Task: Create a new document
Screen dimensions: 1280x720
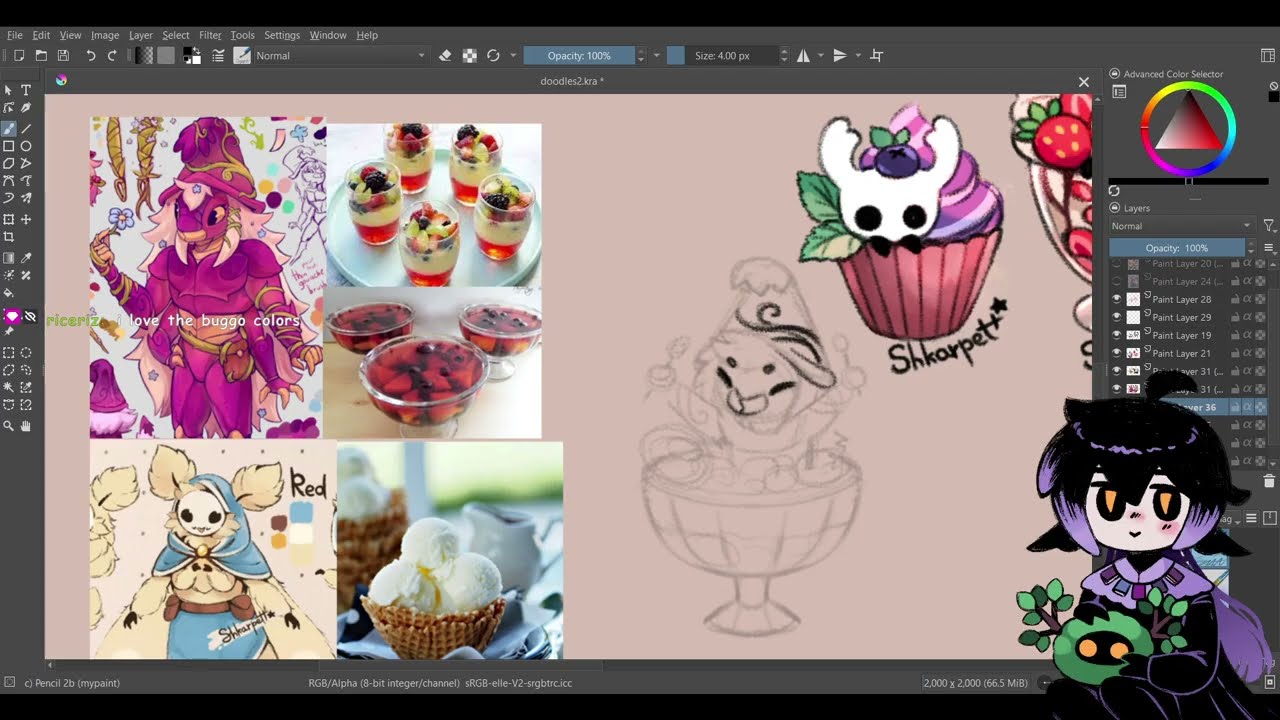Action: pyautogui.click(x=19, y=56)
